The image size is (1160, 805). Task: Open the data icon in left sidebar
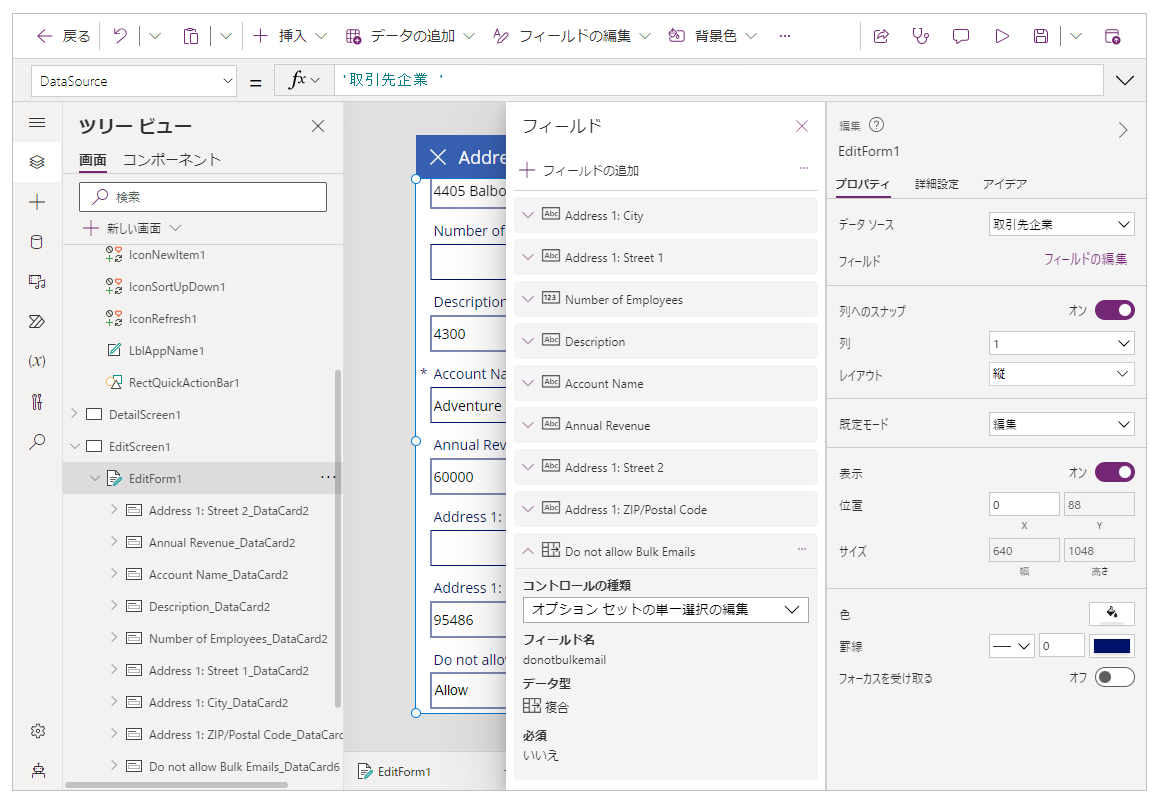(x=37, y=242)
